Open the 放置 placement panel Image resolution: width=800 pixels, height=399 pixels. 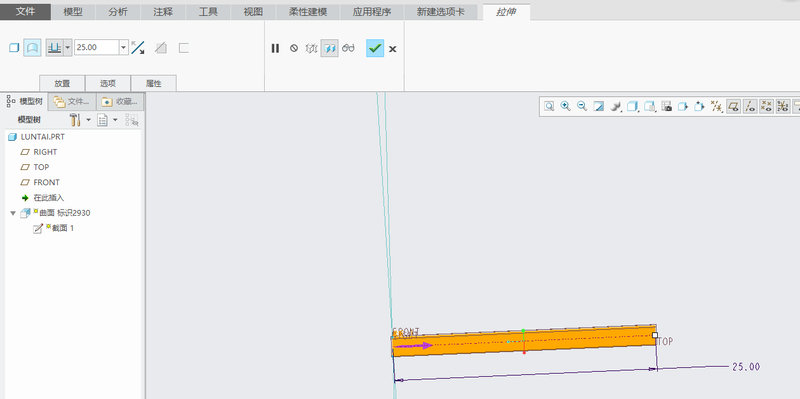pyautogui.click(x=62, y=84)
